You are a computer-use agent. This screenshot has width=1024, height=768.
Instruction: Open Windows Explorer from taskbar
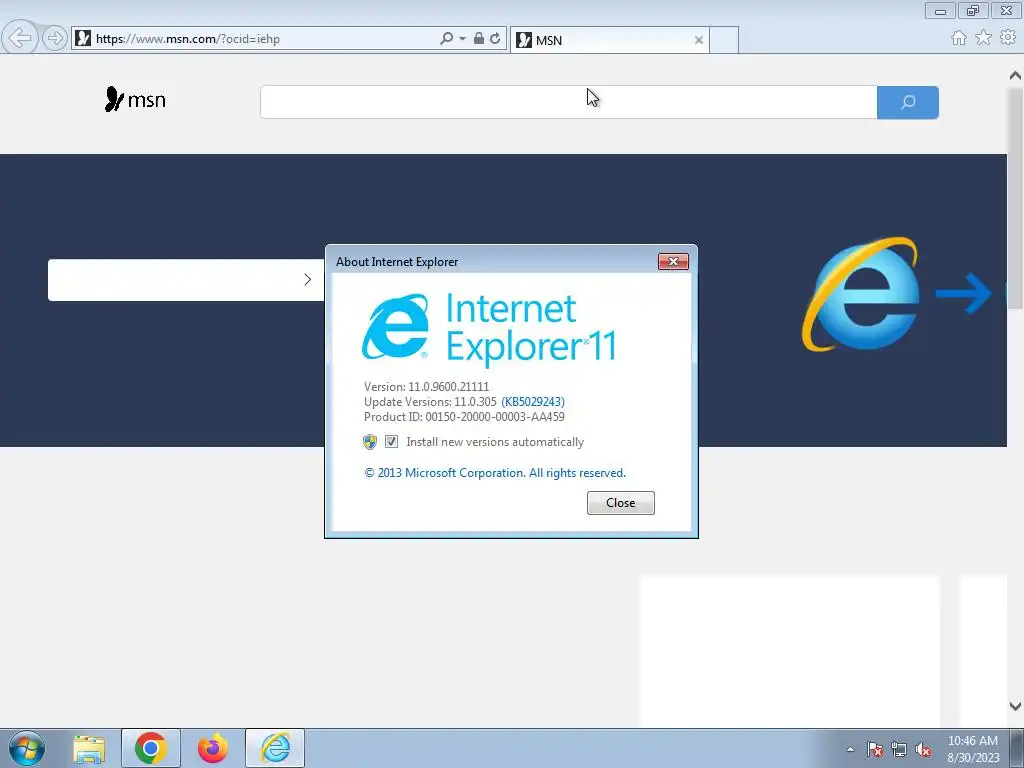[89, 748]
